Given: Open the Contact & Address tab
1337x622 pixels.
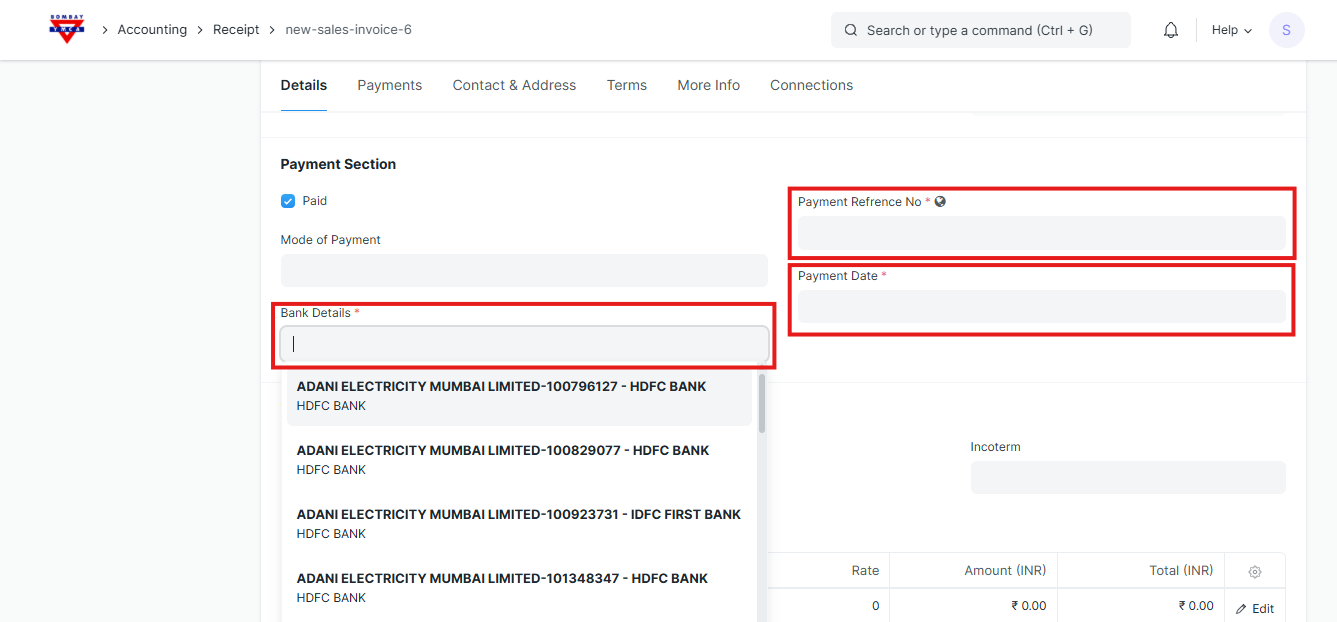Looking at the screenshot, I should pyautogui.click(x=514, y=85).
